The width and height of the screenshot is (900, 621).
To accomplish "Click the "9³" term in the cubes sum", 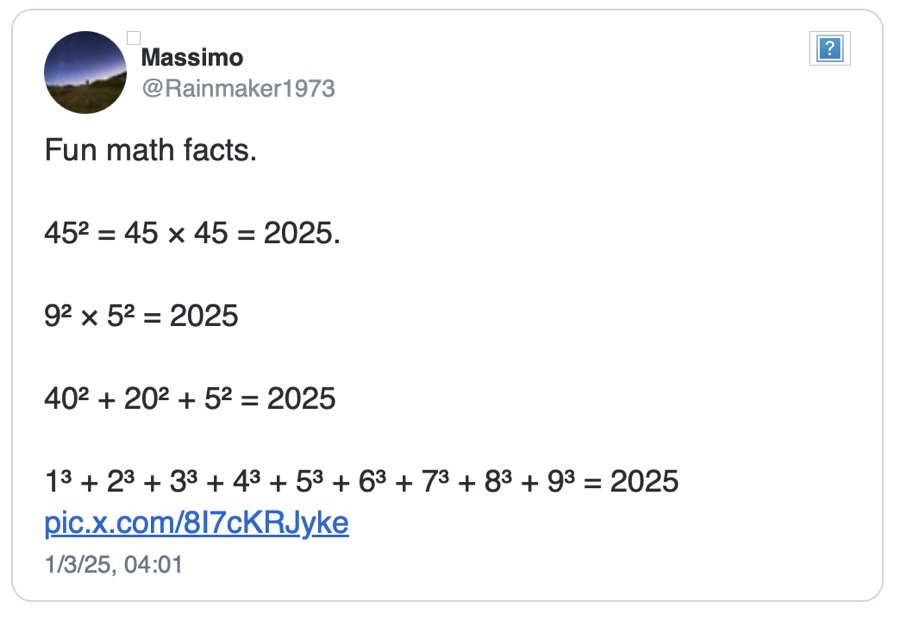I will coord(561,482).
